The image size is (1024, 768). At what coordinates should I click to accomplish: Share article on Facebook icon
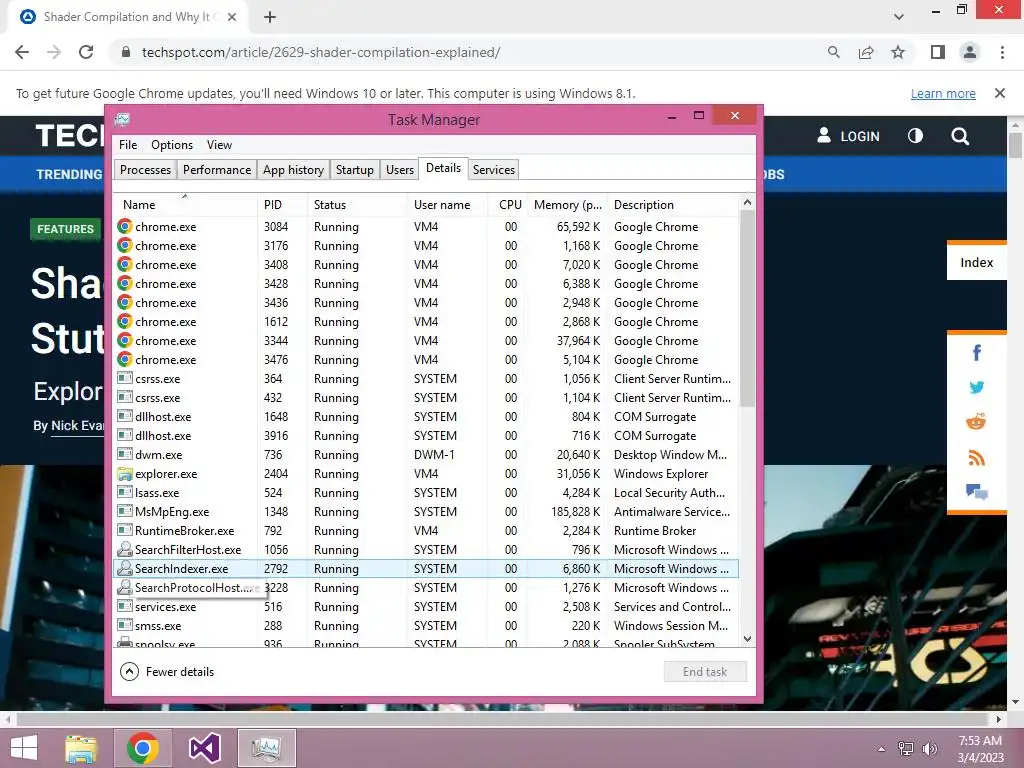pos(977,353)
